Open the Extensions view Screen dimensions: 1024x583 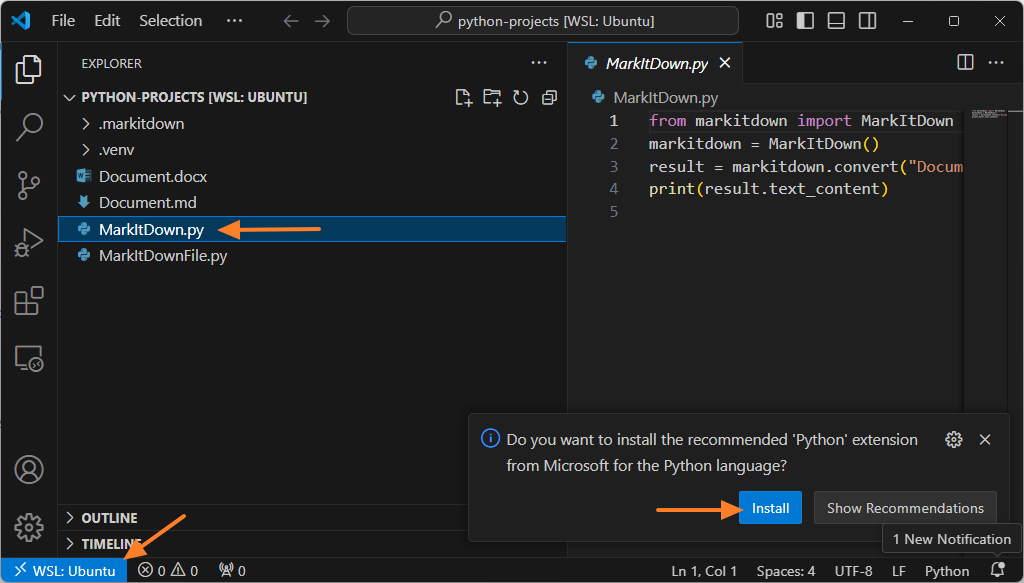tap(29, 301)
